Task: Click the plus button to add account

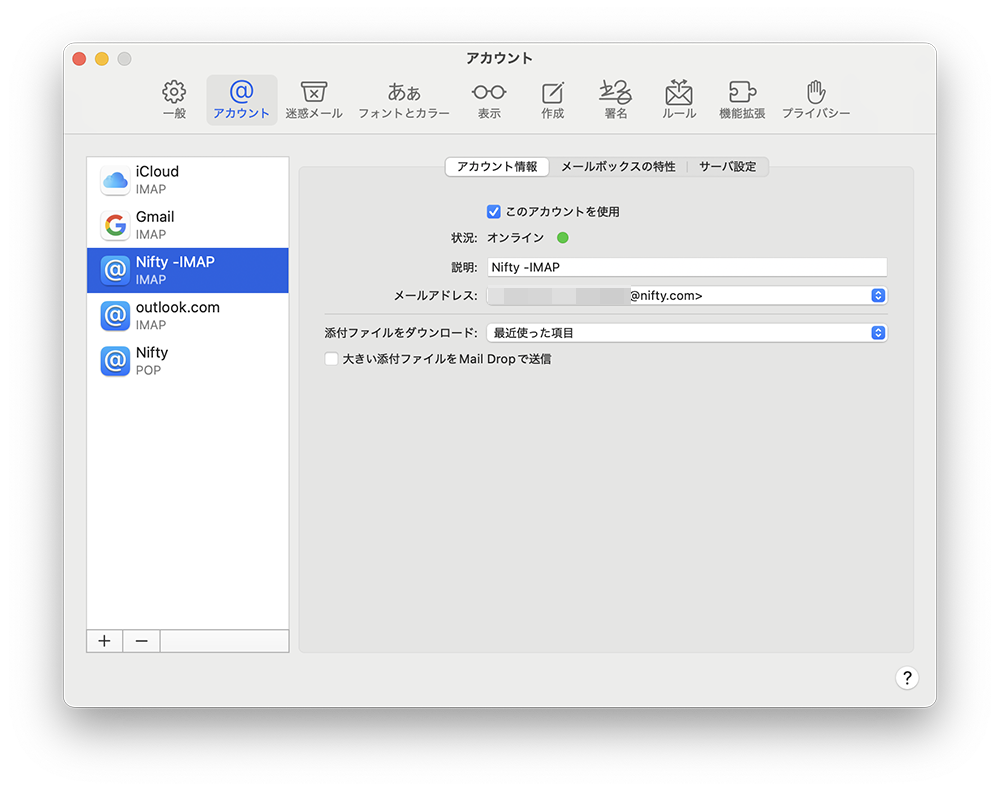Action: (x=104, y=641)
